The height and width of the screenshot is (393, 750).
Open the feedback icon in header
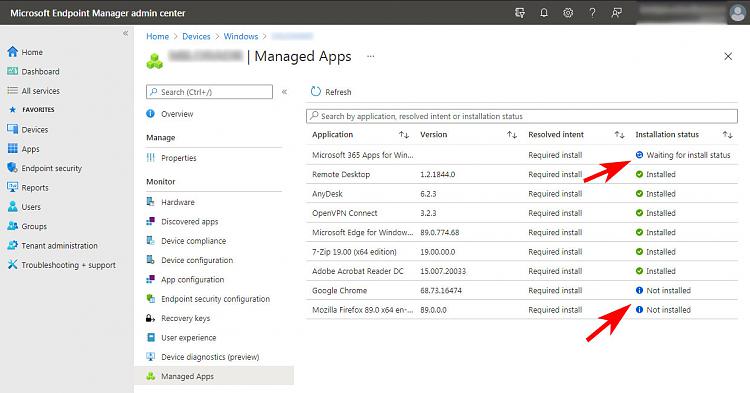point(617,13)
